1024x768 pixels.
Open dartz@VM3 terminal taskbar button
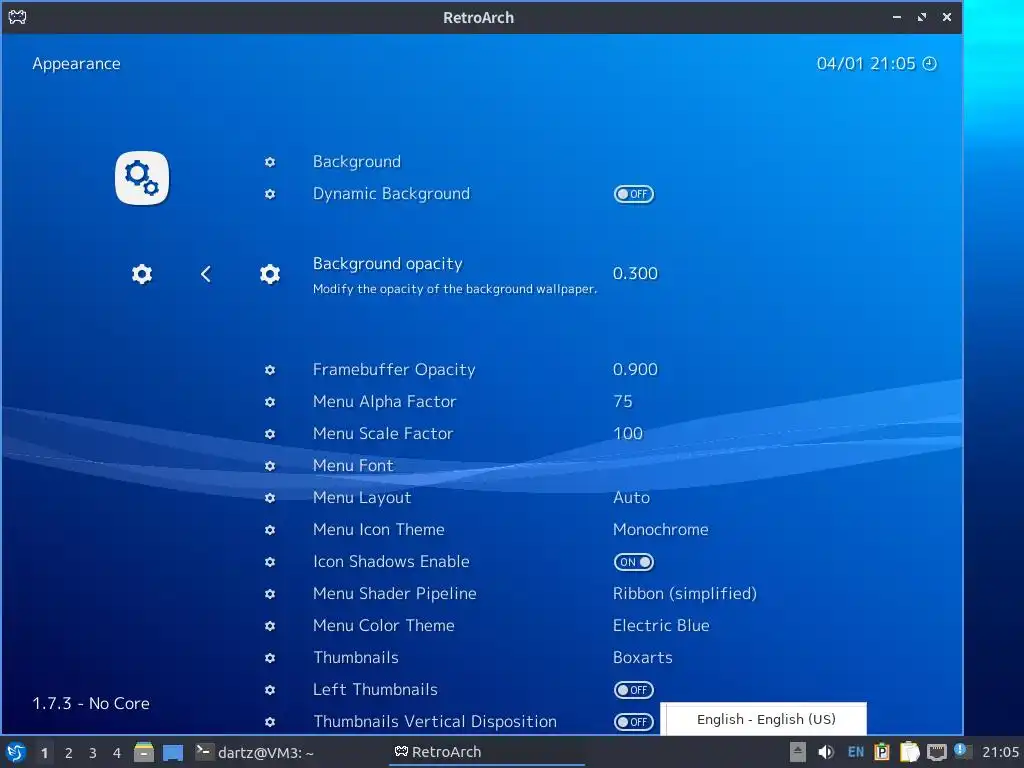click(255, 752)
